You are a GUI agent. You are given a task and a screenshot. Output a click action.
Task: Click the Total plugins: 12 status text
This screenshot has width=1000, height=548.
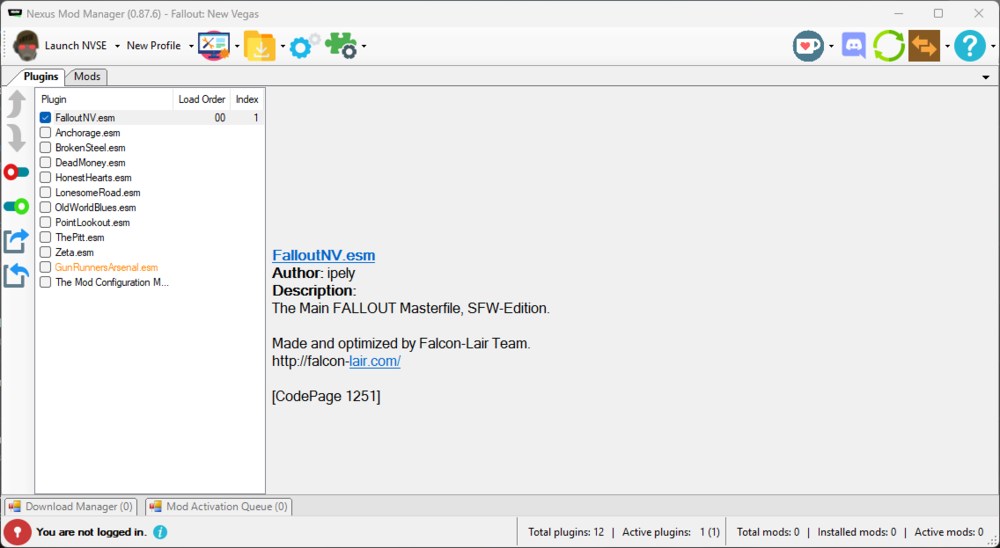pos(566,532)
